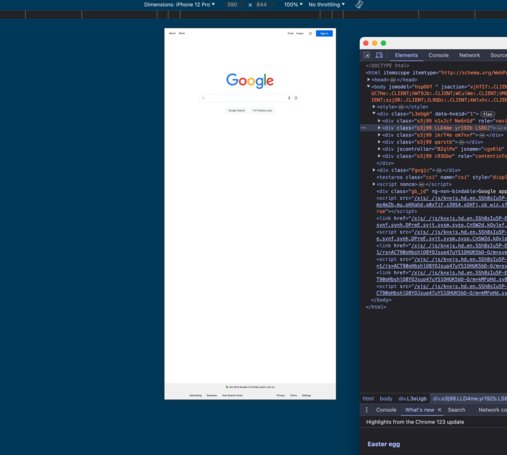
Task: Edit the device width value 390
Action: [x=232, y=4]
